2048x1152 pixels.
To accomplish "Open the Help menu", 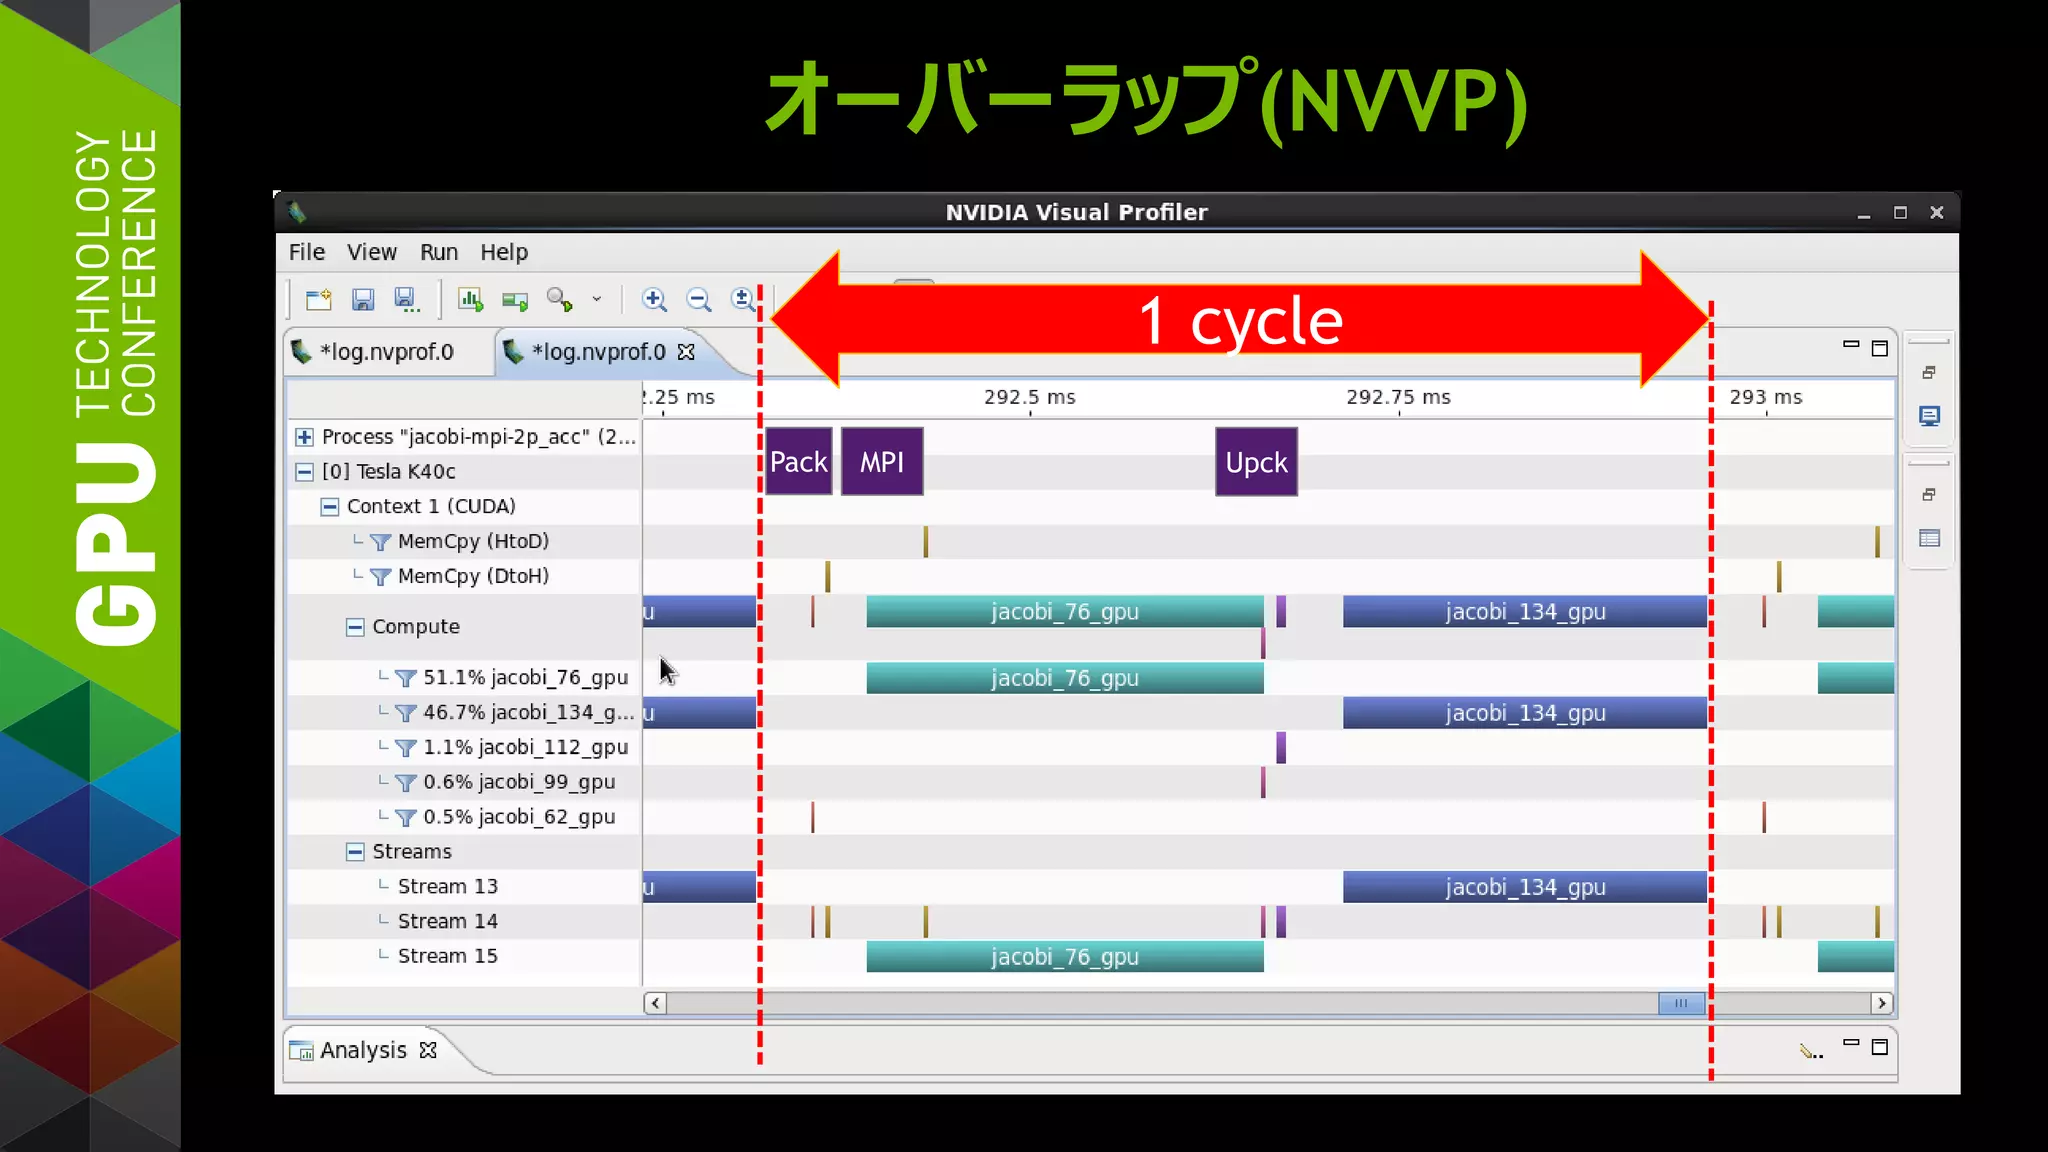I will [504, 252].
